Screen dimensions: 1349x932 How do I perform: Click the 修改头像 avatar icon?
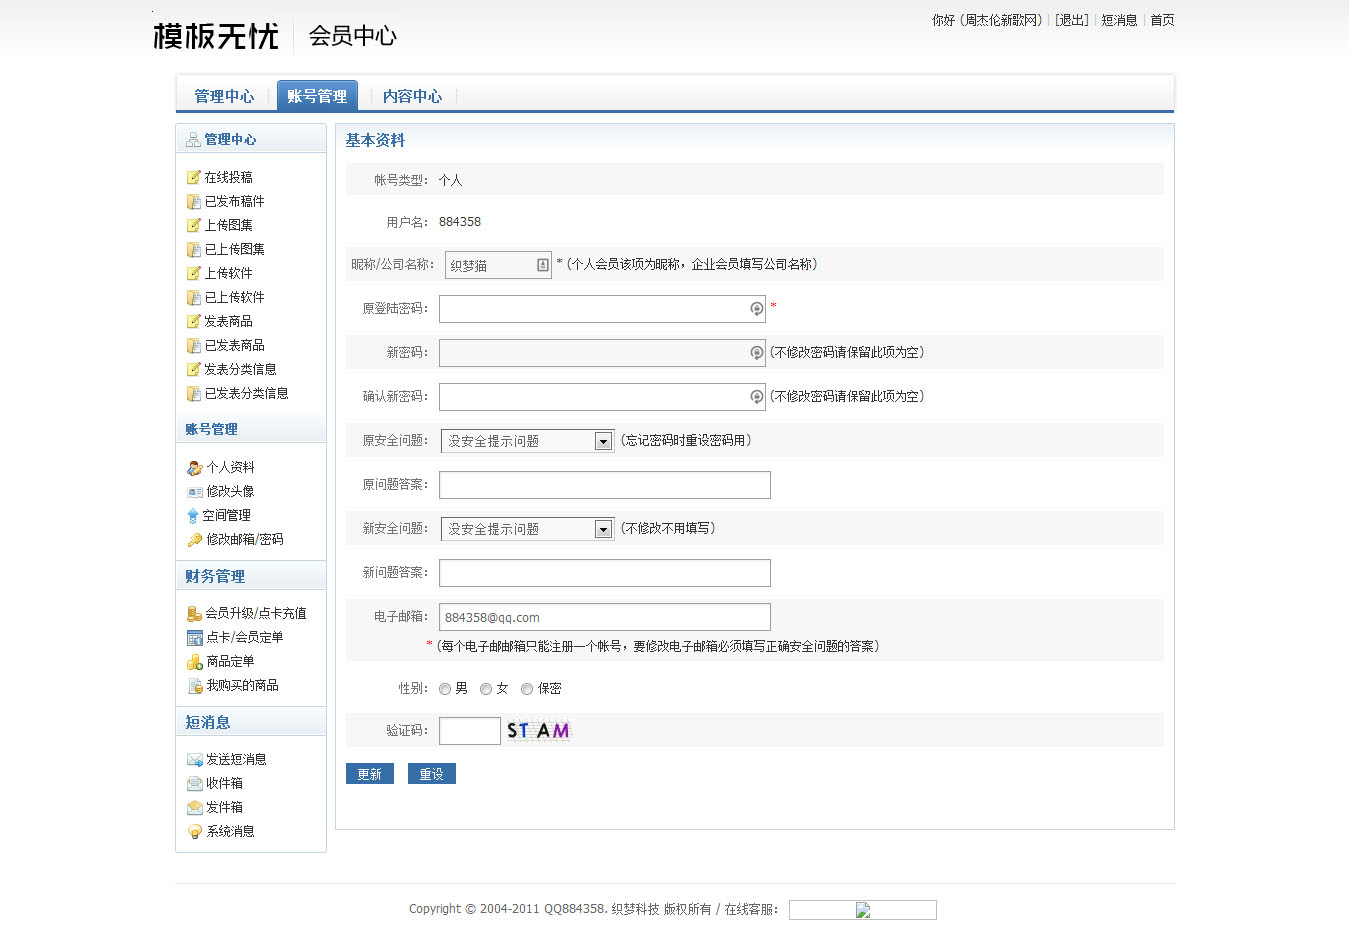pyautogui.click(x=195, y=492)
